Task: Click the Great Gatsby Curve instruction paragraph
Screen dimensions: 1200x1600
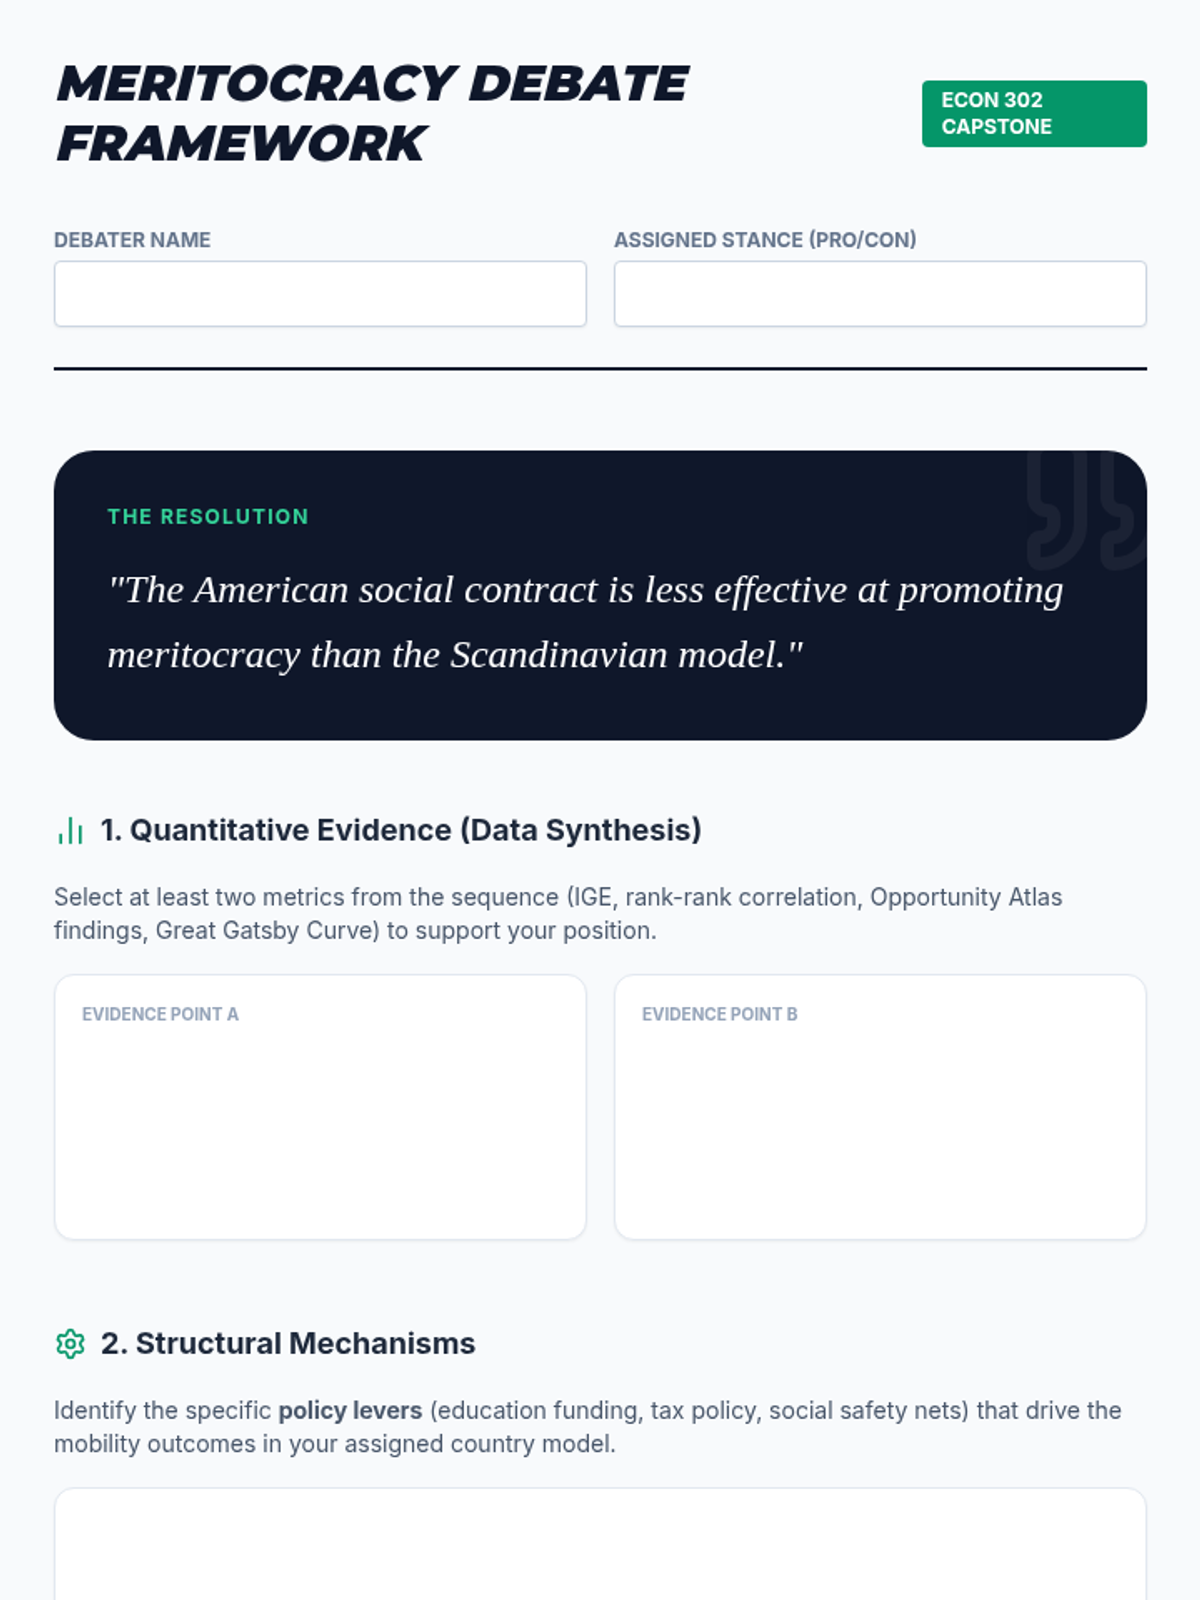Action: (557, 914)
